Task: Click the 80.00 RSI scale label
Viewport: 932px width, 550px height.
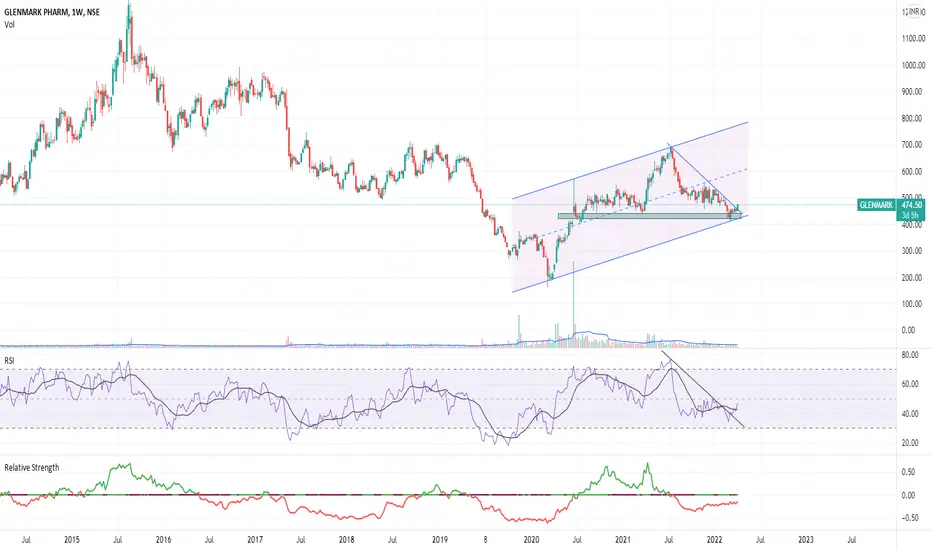Action: coord(910,355)
